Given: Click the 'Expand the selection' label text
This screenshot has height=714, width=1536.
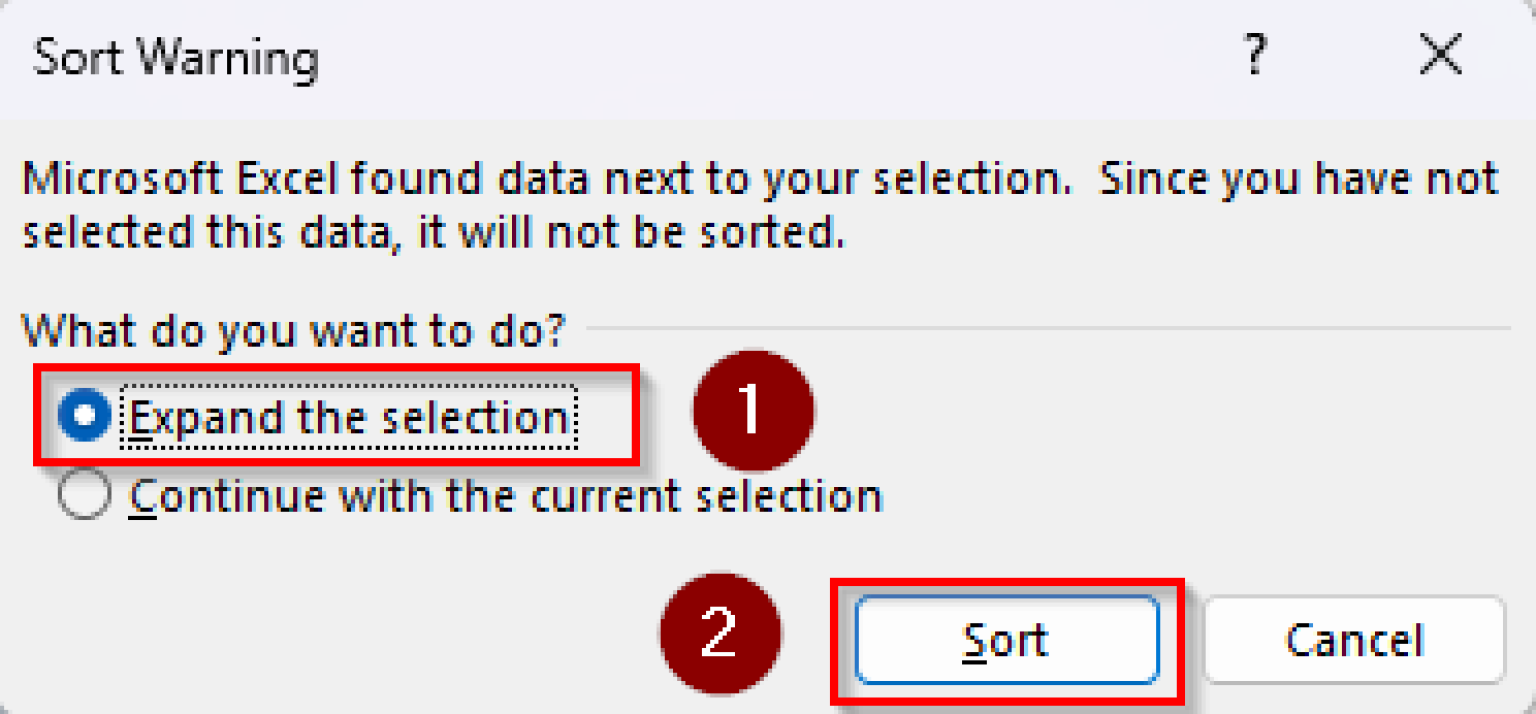Looking at the screenshot, I should (350, 418).
